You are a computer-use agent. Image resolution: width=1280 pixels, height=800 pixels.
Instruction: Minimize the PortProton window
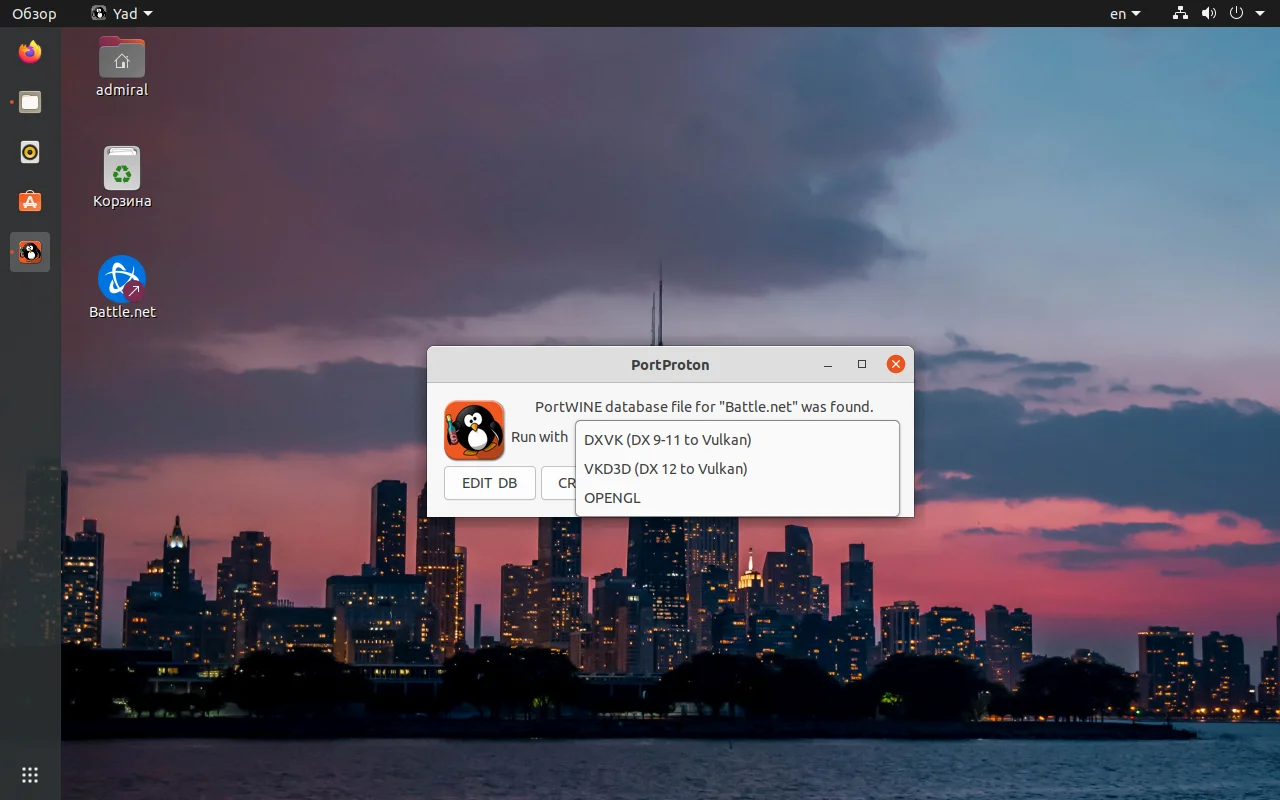click(828, 365)
